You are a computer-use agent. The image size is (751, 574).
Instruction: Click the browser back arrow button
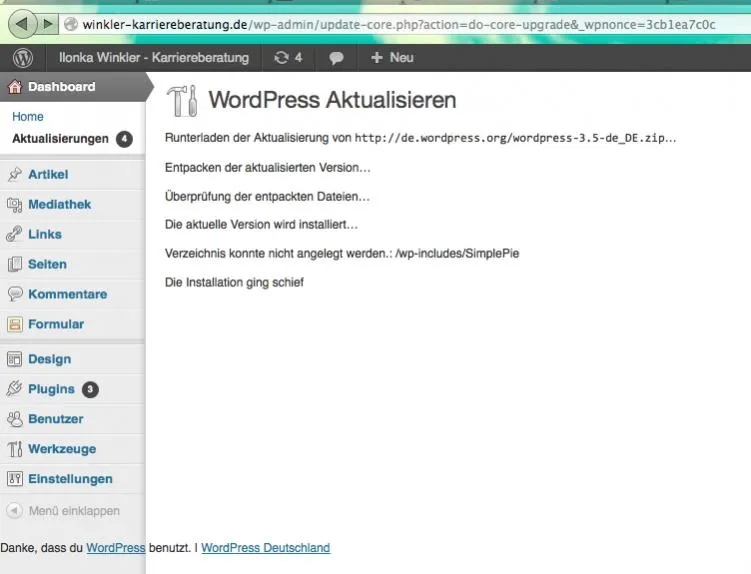[x=22, y=23]
